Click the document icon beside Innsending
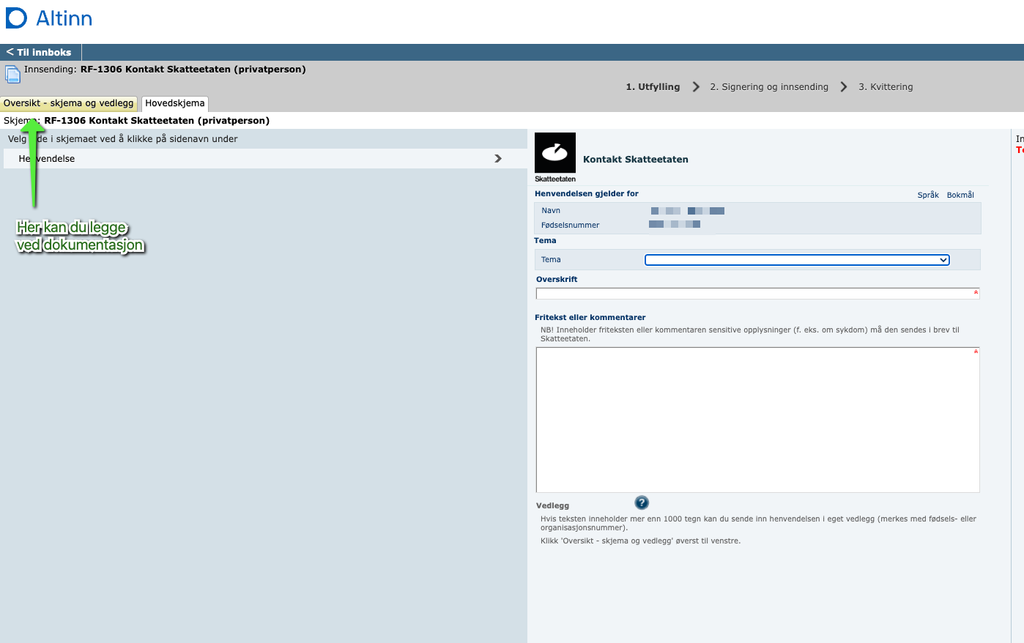1024x643 pixels. [x=13, y=74]
